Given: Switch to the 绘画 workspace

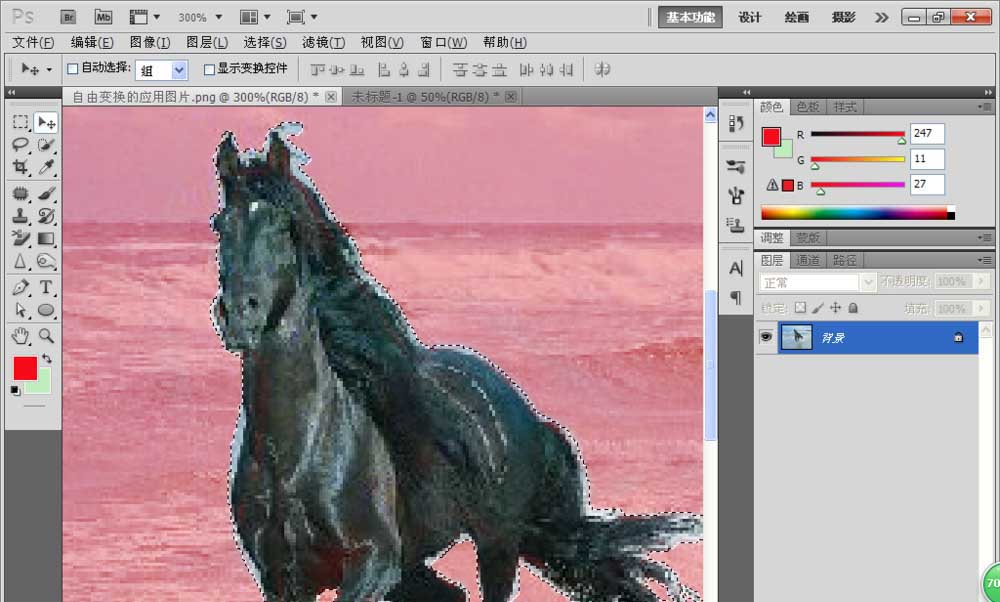Looking at the screenshot, I should pyautogui.click(x=796, y=17).
